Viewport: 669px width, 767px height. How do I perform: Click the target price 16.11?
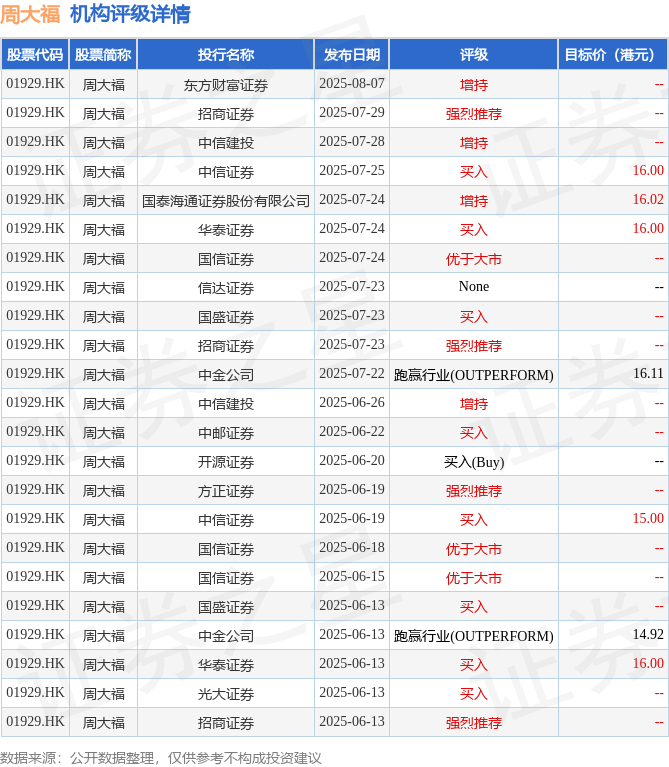pos(648,374)
